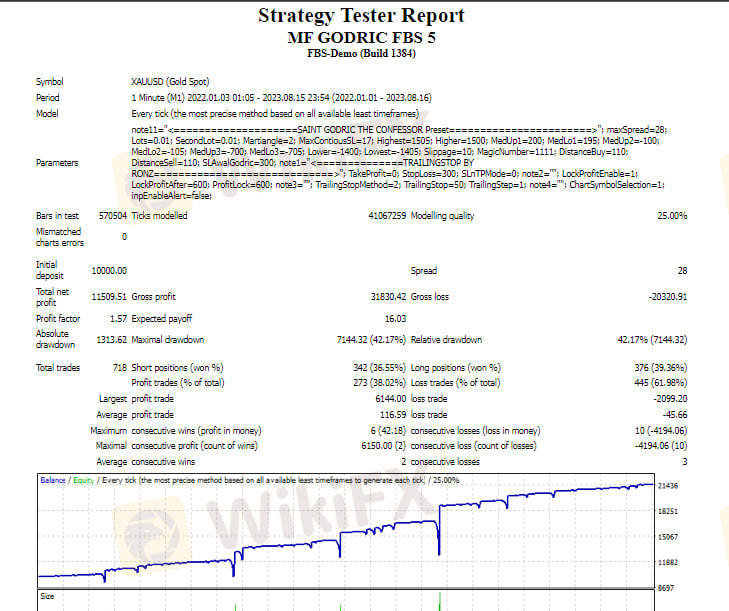The image size is (729, 611).
Task: Select Total net profit value 11509.51
Action: (x=109, y=297)
